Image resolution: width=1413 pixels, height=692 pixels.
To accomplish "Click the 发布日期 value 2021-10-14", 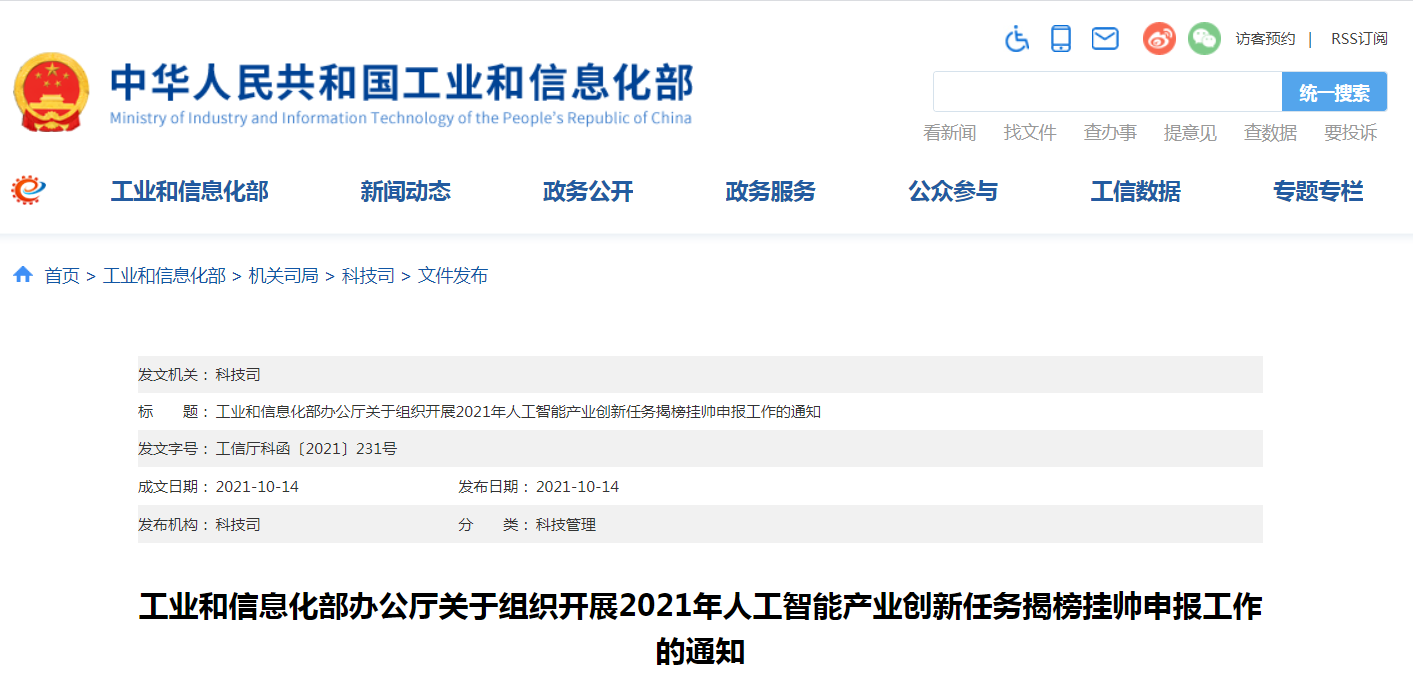I will pyautogui.click(x=577, y=487).
